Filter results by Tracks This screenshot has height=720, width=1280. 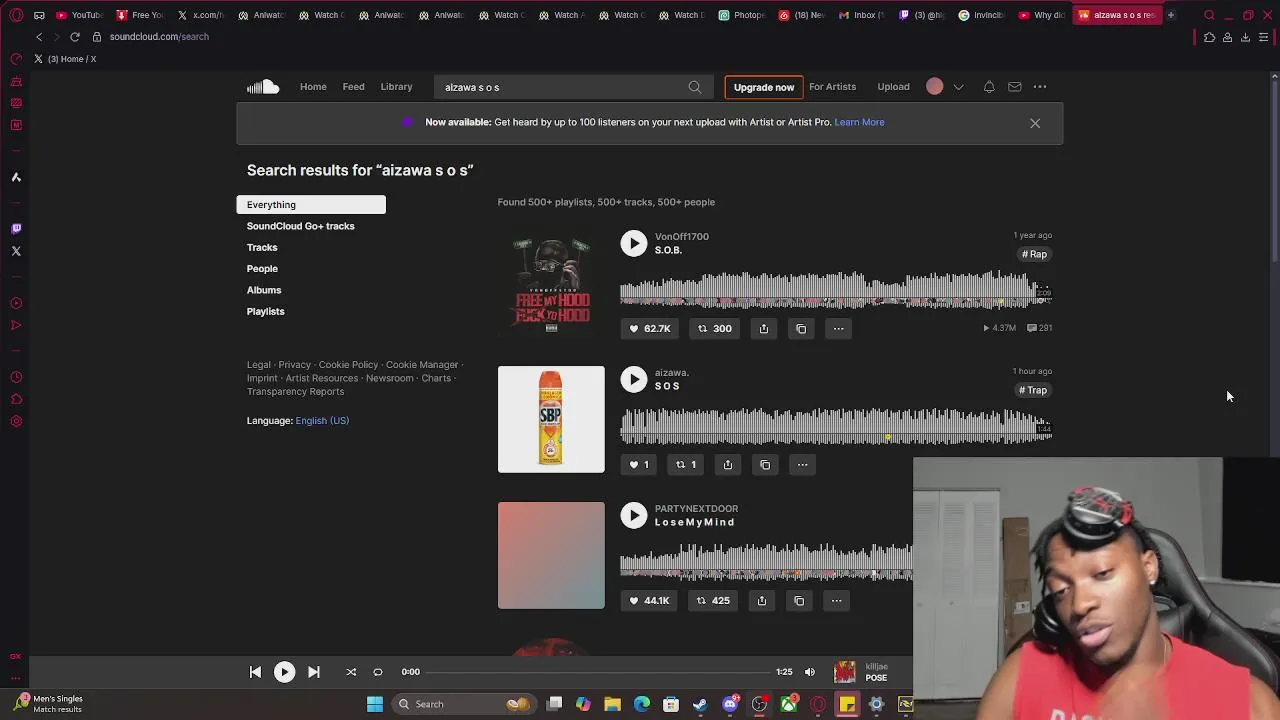point(262,247)
